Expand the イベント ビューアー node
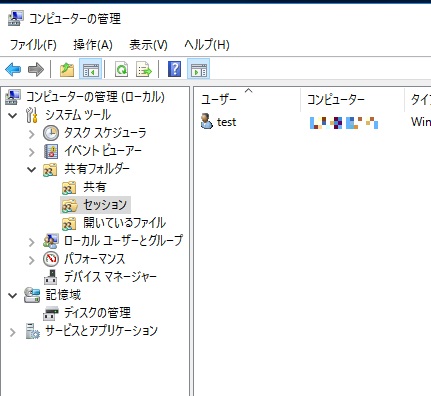 point(32,152)
